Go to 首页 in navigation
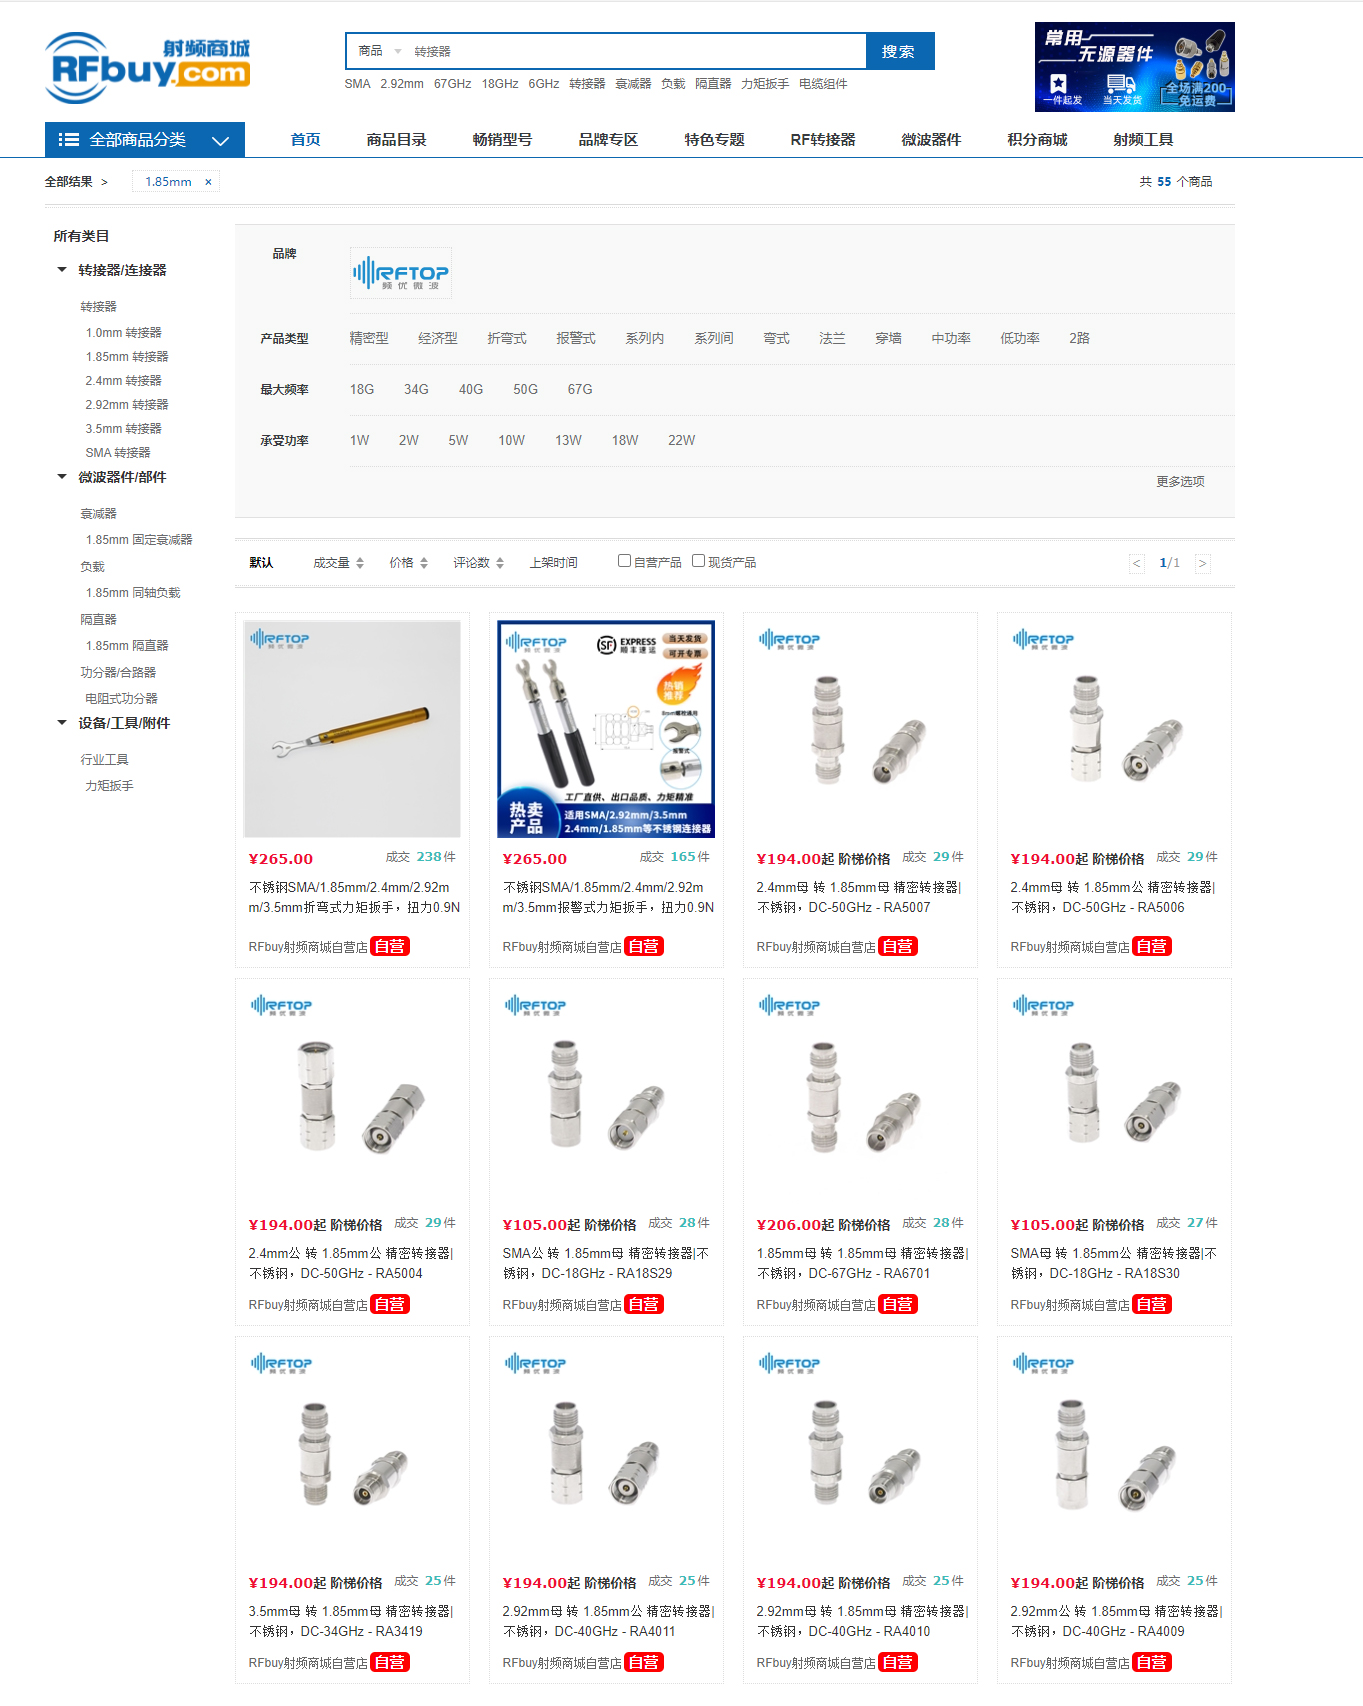Viewport: 1363px width, 1706px height. coord(305,140)
